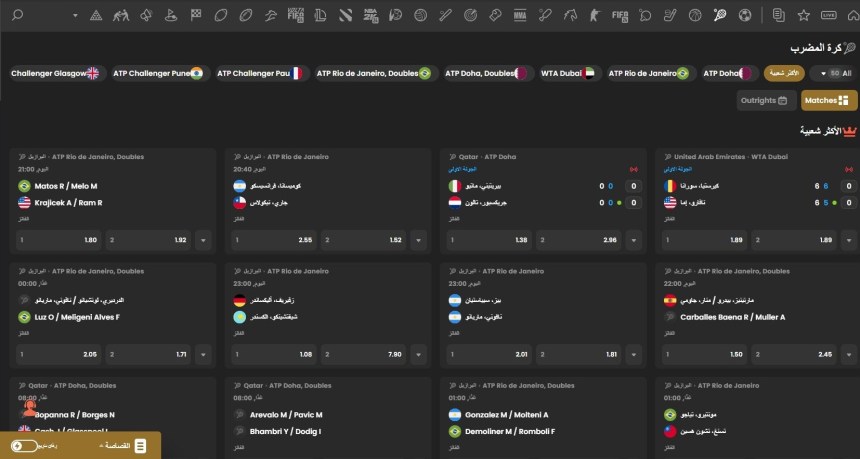Expand more markets arrow in WTA Dubai card
Image resolution: width=860 pixels, height=459 pixels.
(848, 240)
